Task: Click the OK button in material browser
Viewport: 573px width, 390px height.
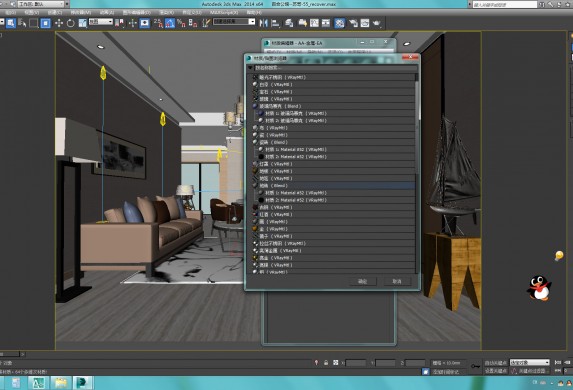Action: pos(362,281)
